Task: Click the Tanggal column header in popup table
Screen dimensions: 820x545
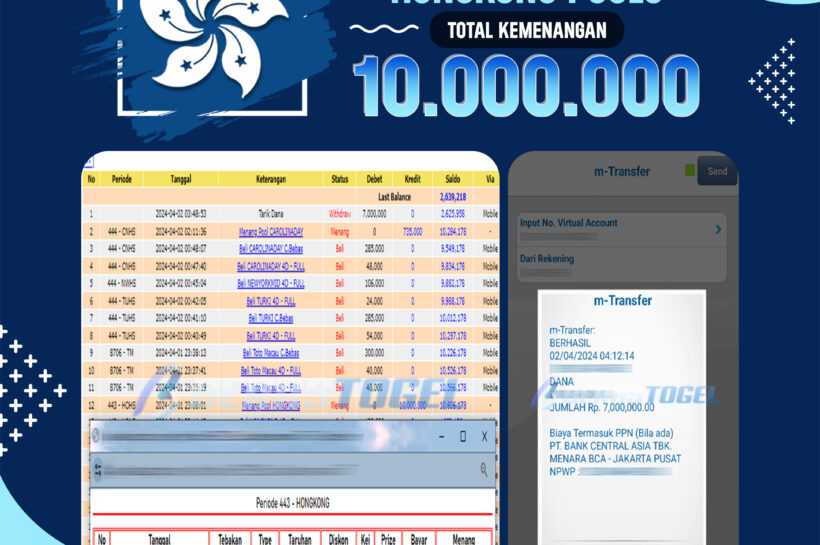Action: click(159, 538)
